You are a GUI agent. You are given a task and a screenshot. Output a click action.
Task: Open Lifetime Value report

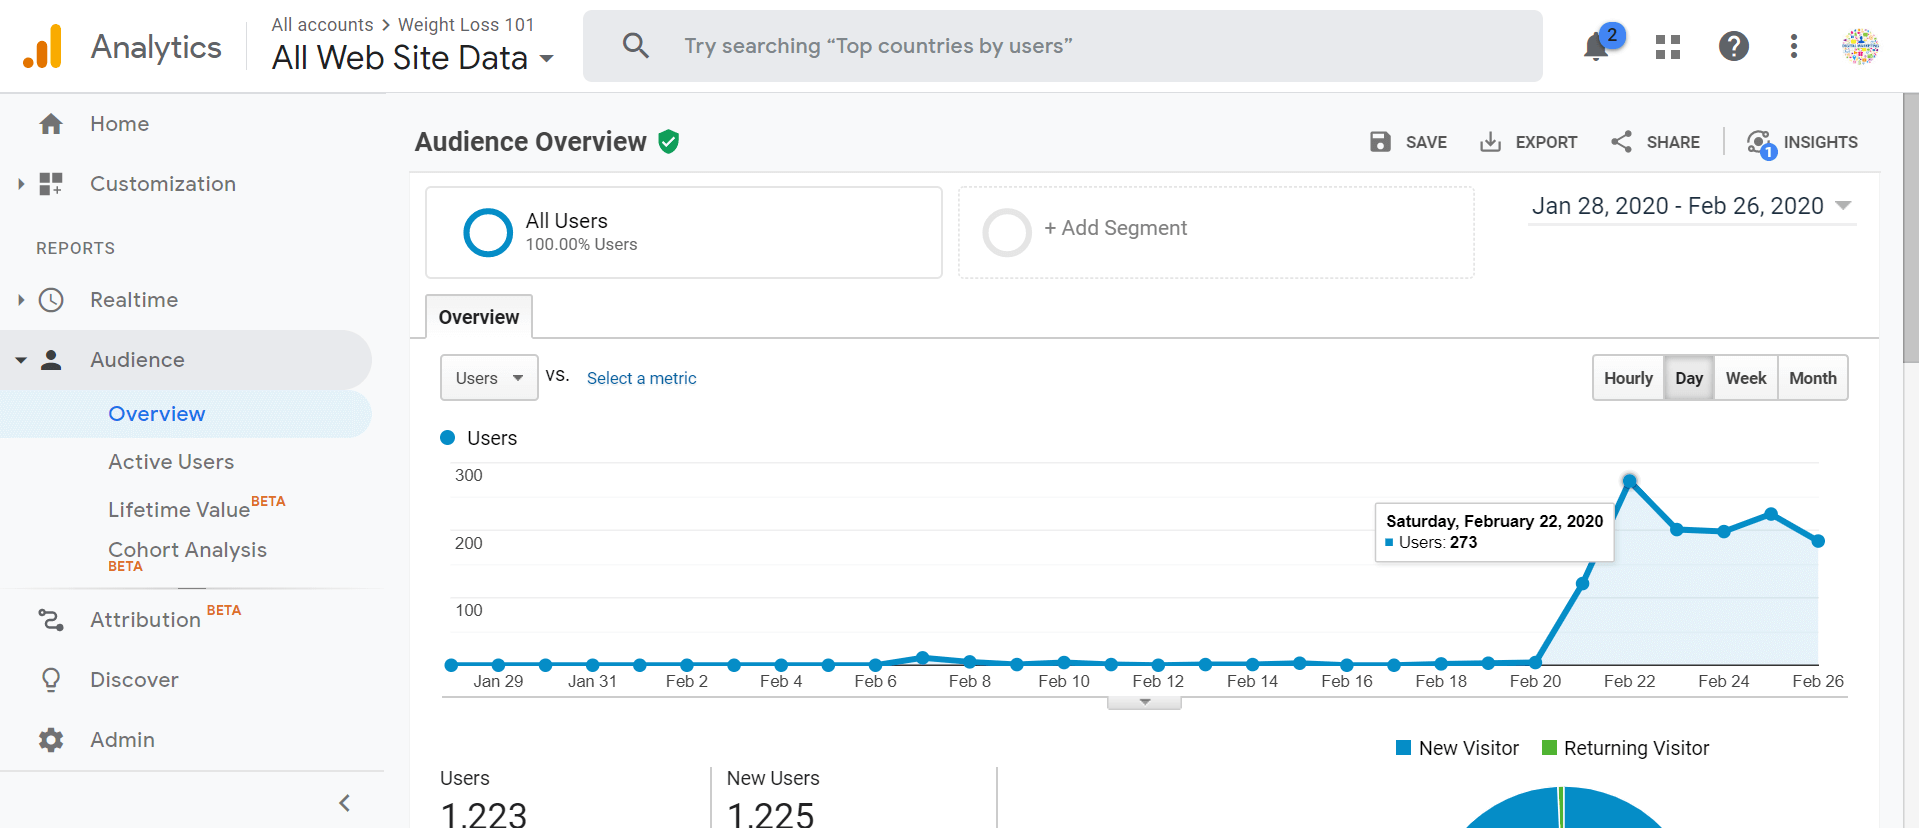pyautogui.click(x=179, y=510)
